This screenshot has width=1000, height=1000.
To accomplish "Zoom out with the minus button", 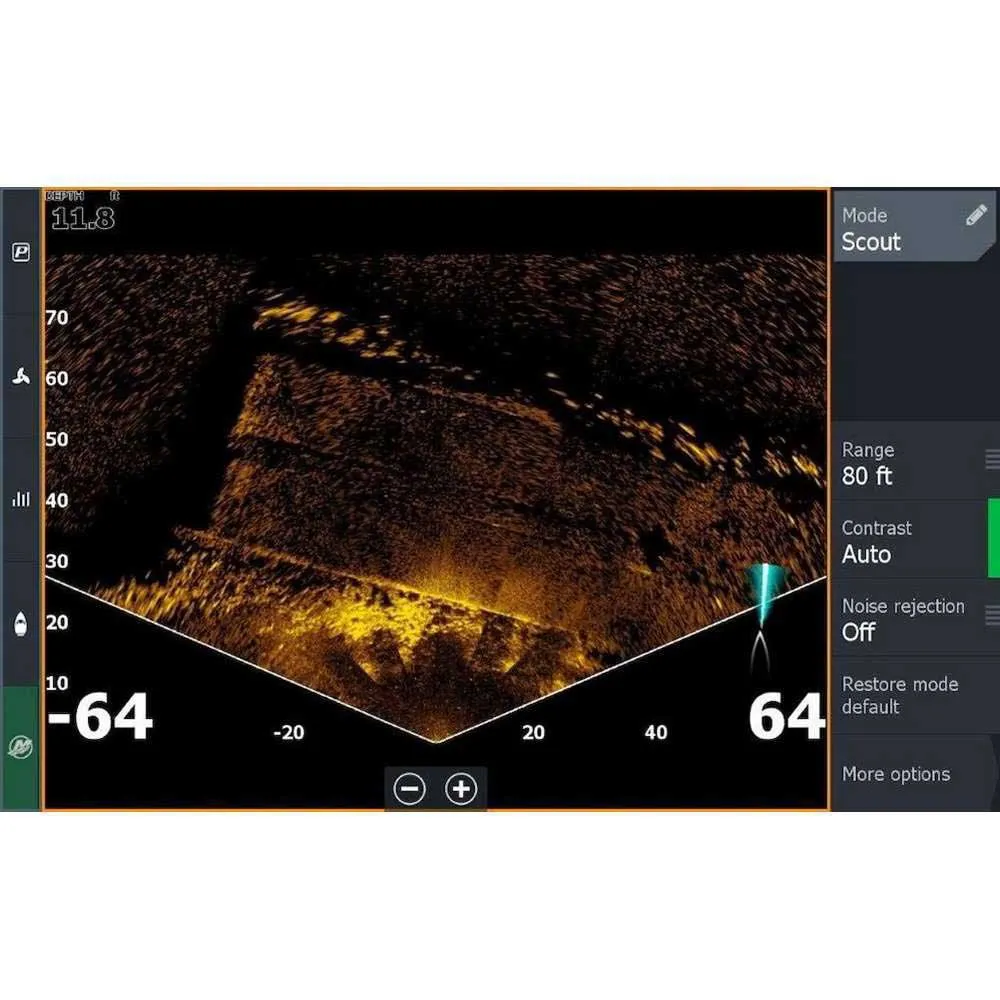I will (x=410, y=789).
